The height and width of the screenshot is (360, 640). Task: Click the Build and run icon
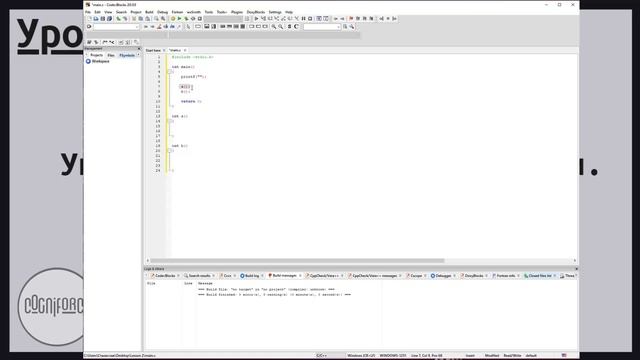pos(186,19)
